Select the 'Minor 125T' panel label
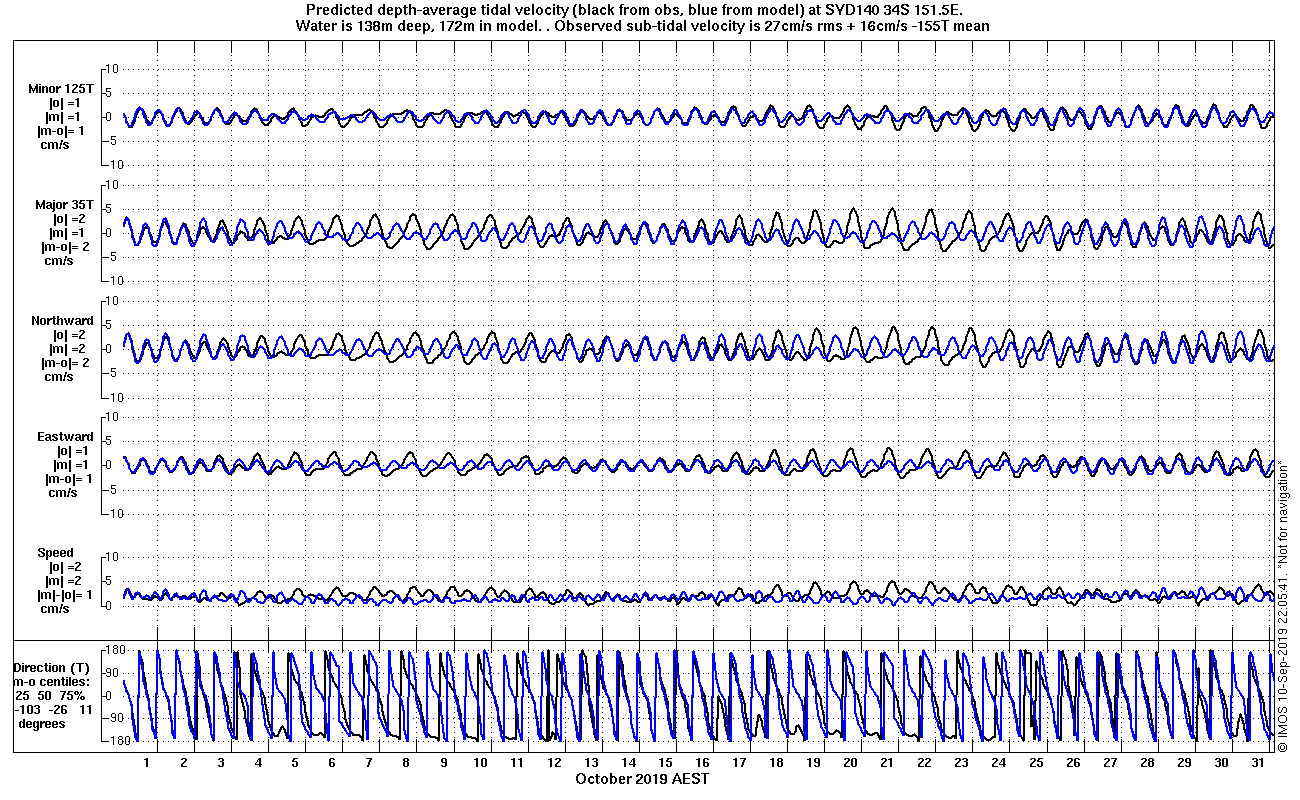This screenshot has height=800, width=1300. click(x=62, y=90)
